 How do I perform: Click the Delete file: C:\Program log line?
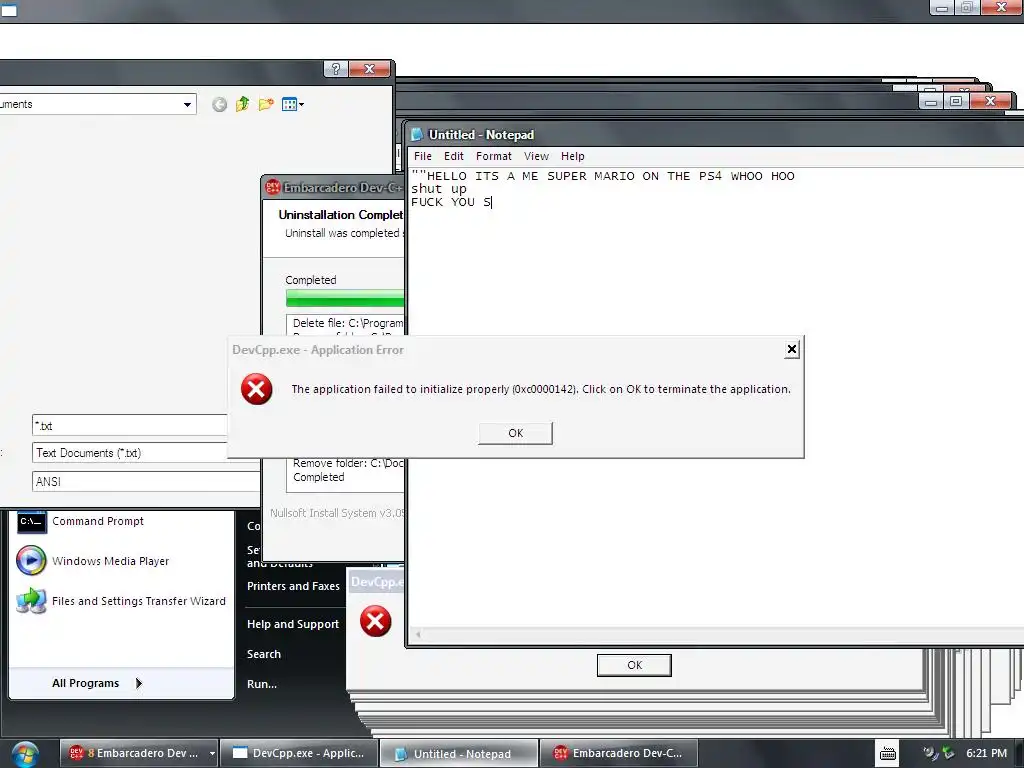point(347,323)
